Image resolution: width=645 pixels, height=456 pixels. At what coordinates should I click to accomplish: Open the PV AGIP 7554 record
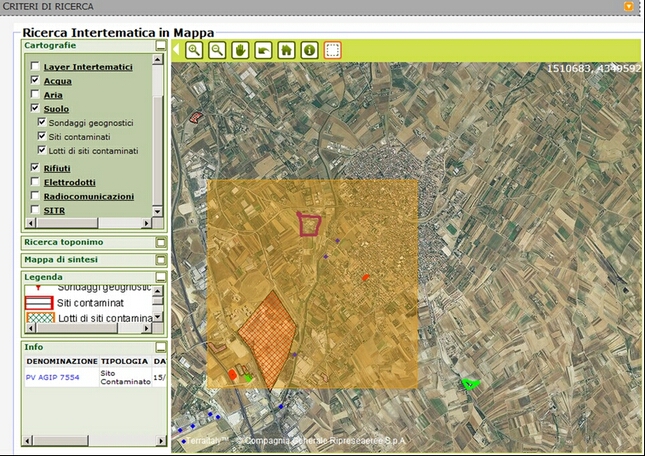[x=52, y=377]
